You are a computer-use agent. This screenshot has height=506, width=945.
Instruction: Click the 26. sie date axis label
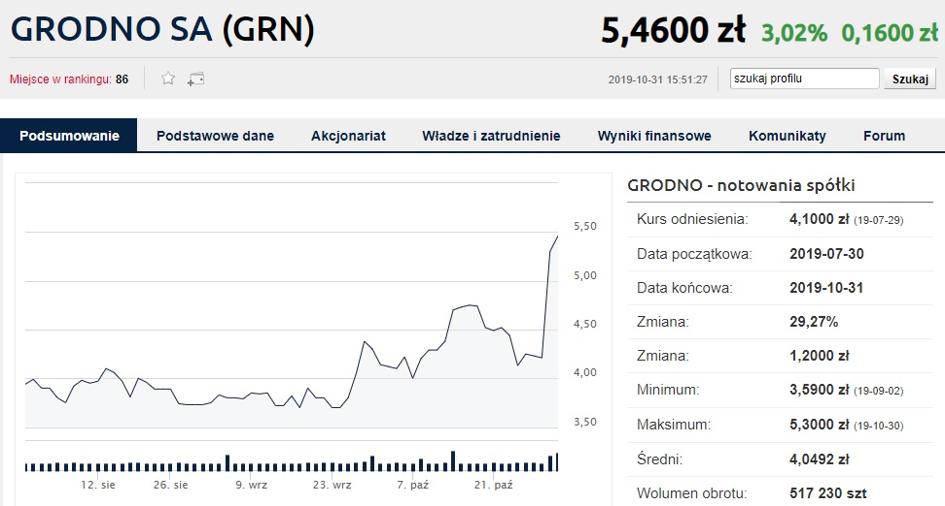171,485
